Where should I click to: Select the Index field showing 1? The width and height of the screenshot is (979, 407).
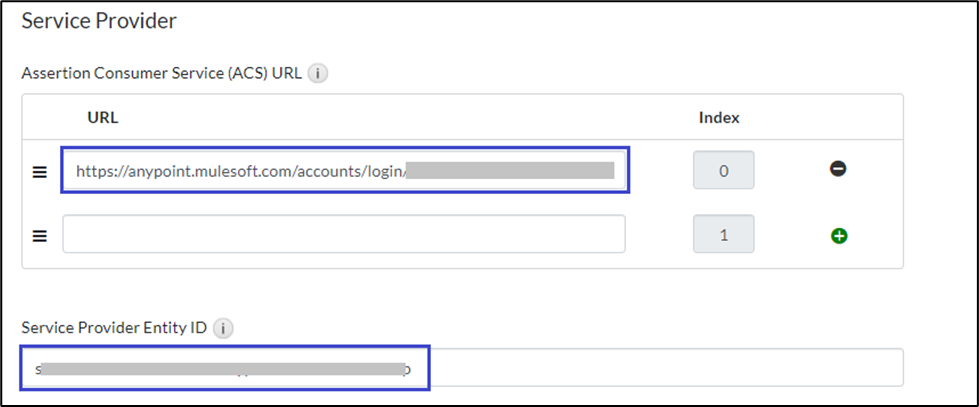click(723, 234)
